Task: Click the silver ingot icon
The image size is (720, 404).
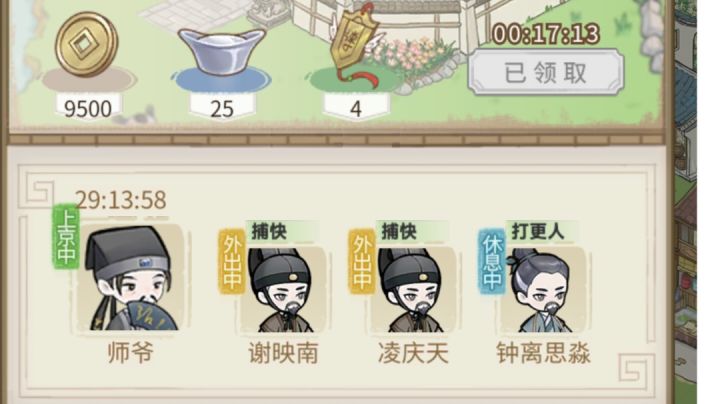Action: 221,51
